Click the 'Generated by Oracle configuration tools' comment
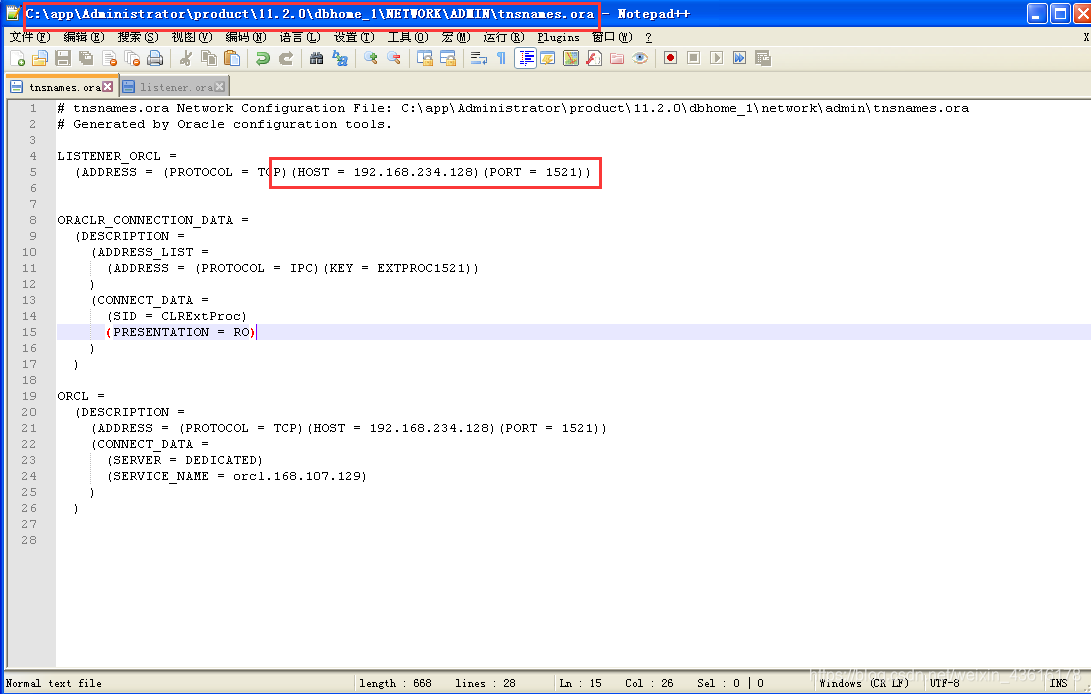 [x=224, y=124]
